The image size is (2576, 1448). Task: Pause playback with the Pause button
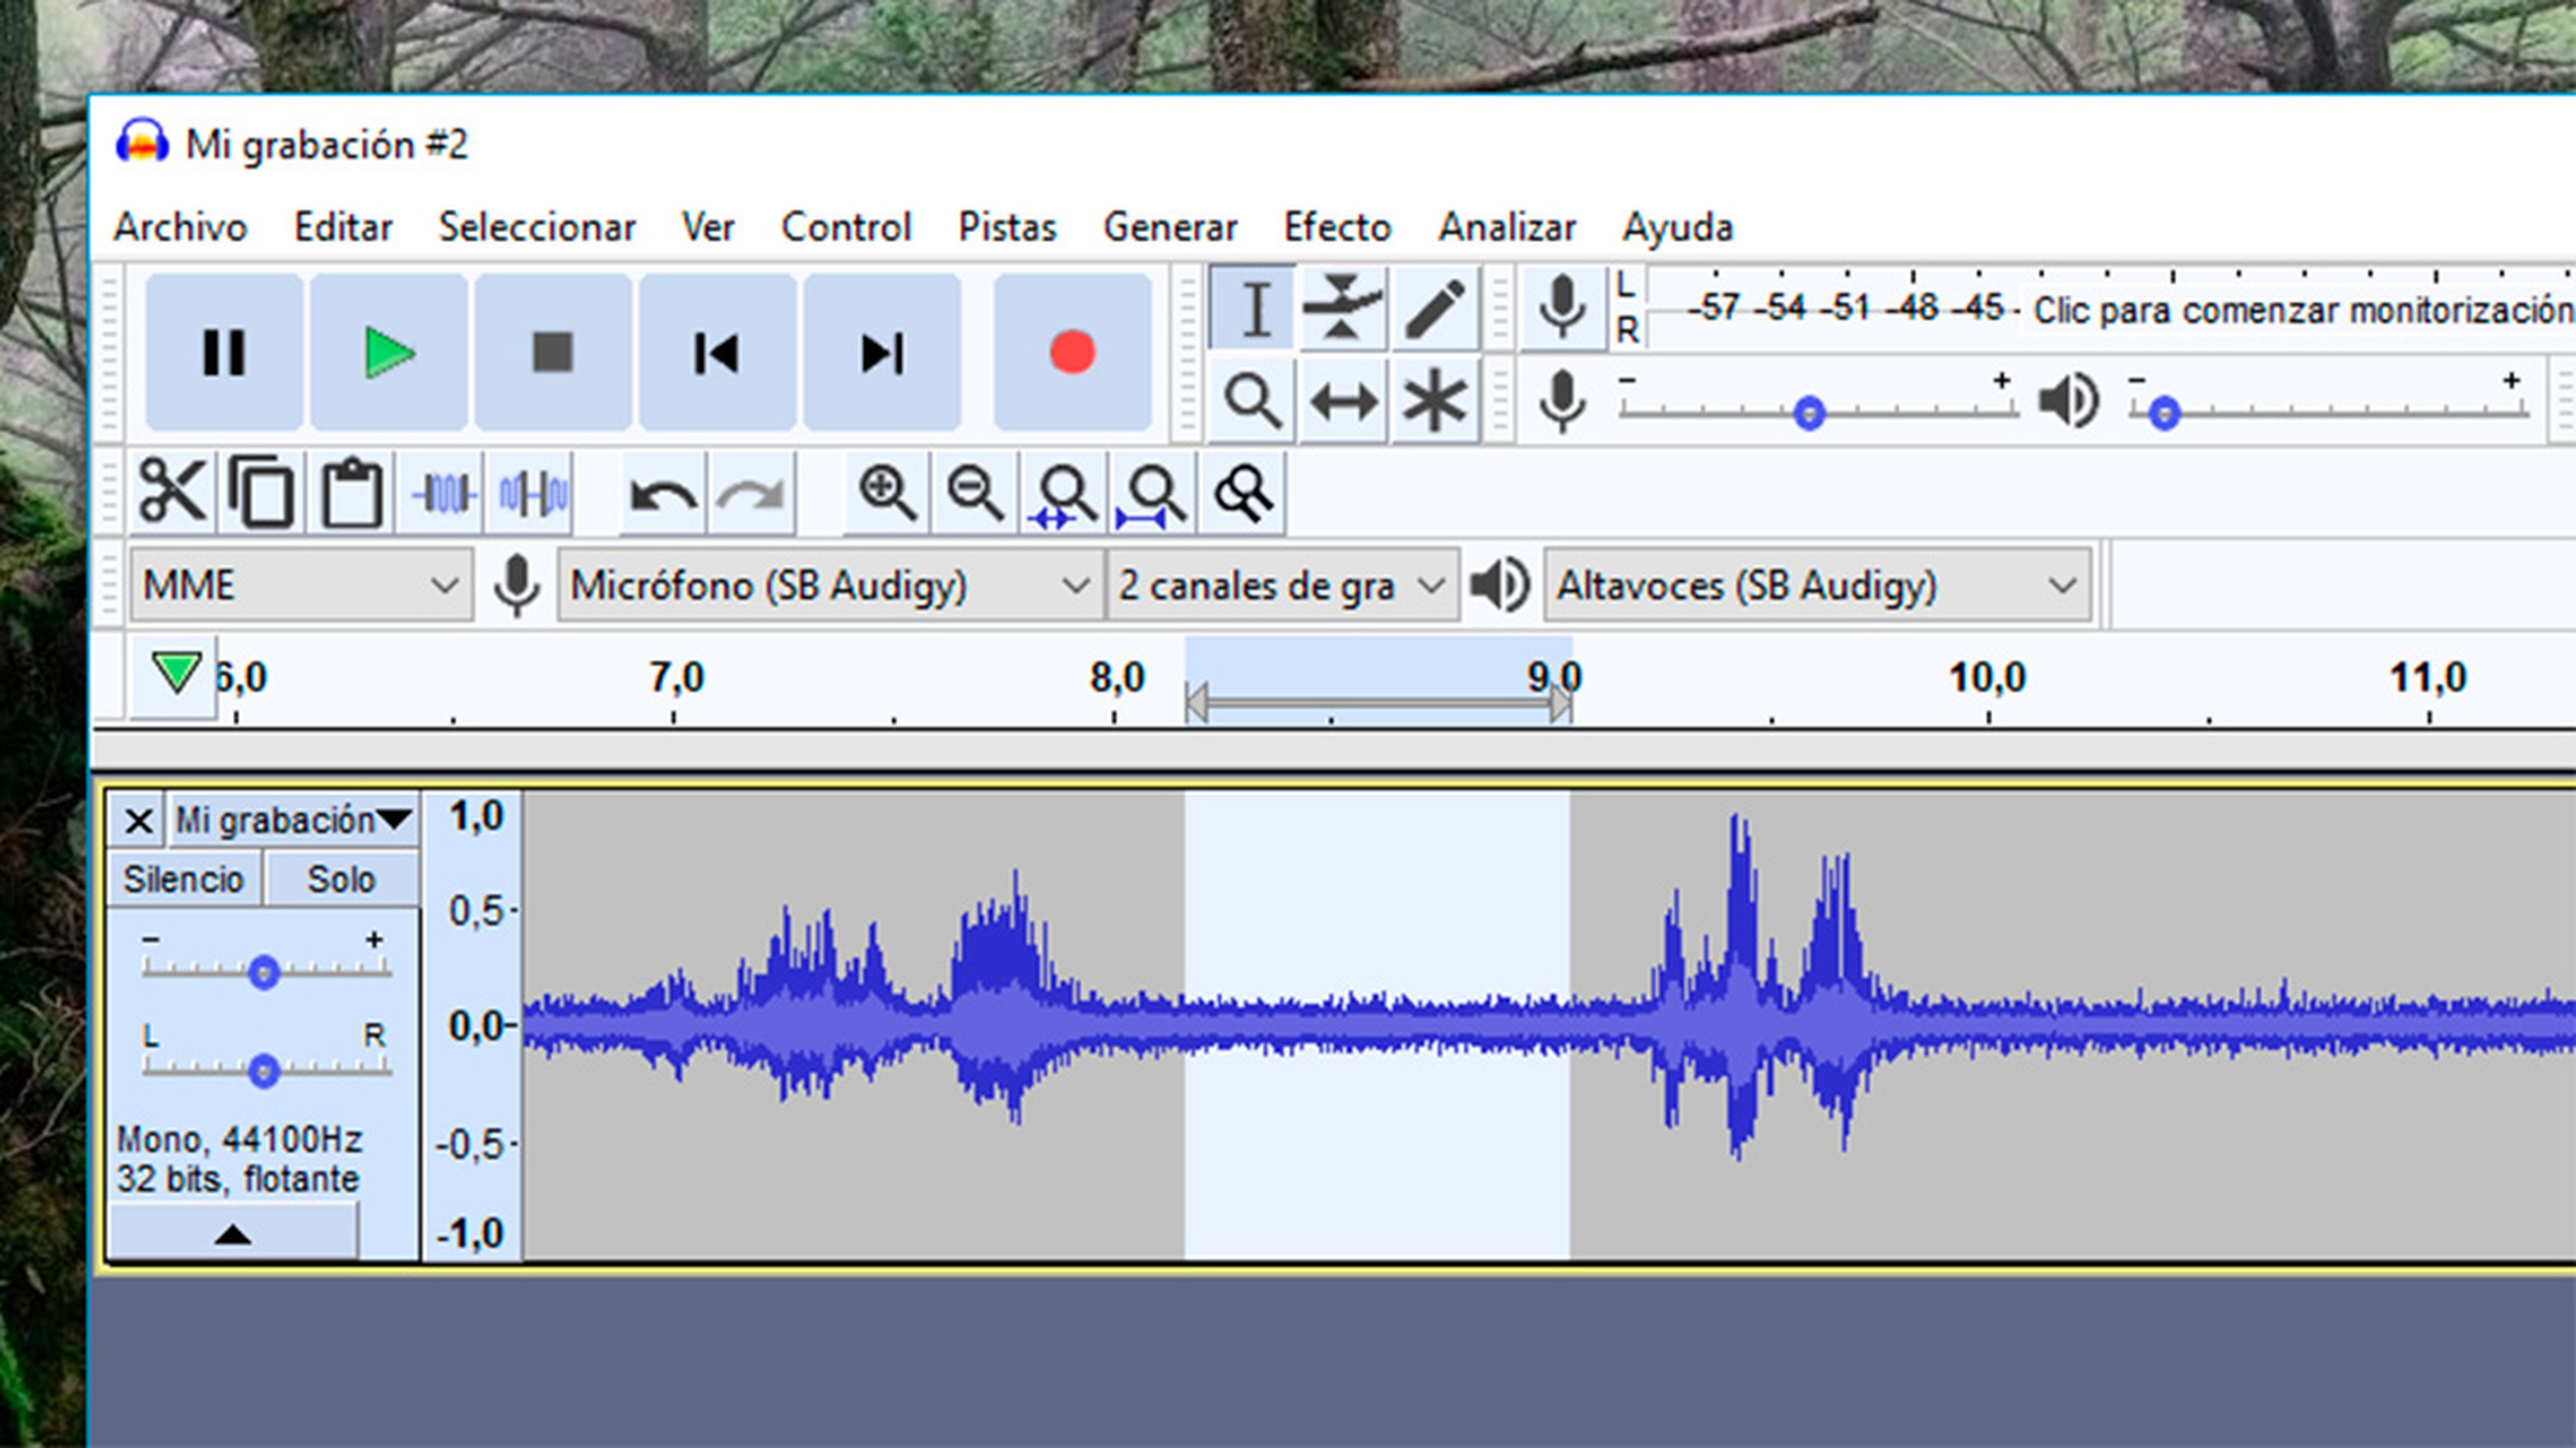point(224,352)
